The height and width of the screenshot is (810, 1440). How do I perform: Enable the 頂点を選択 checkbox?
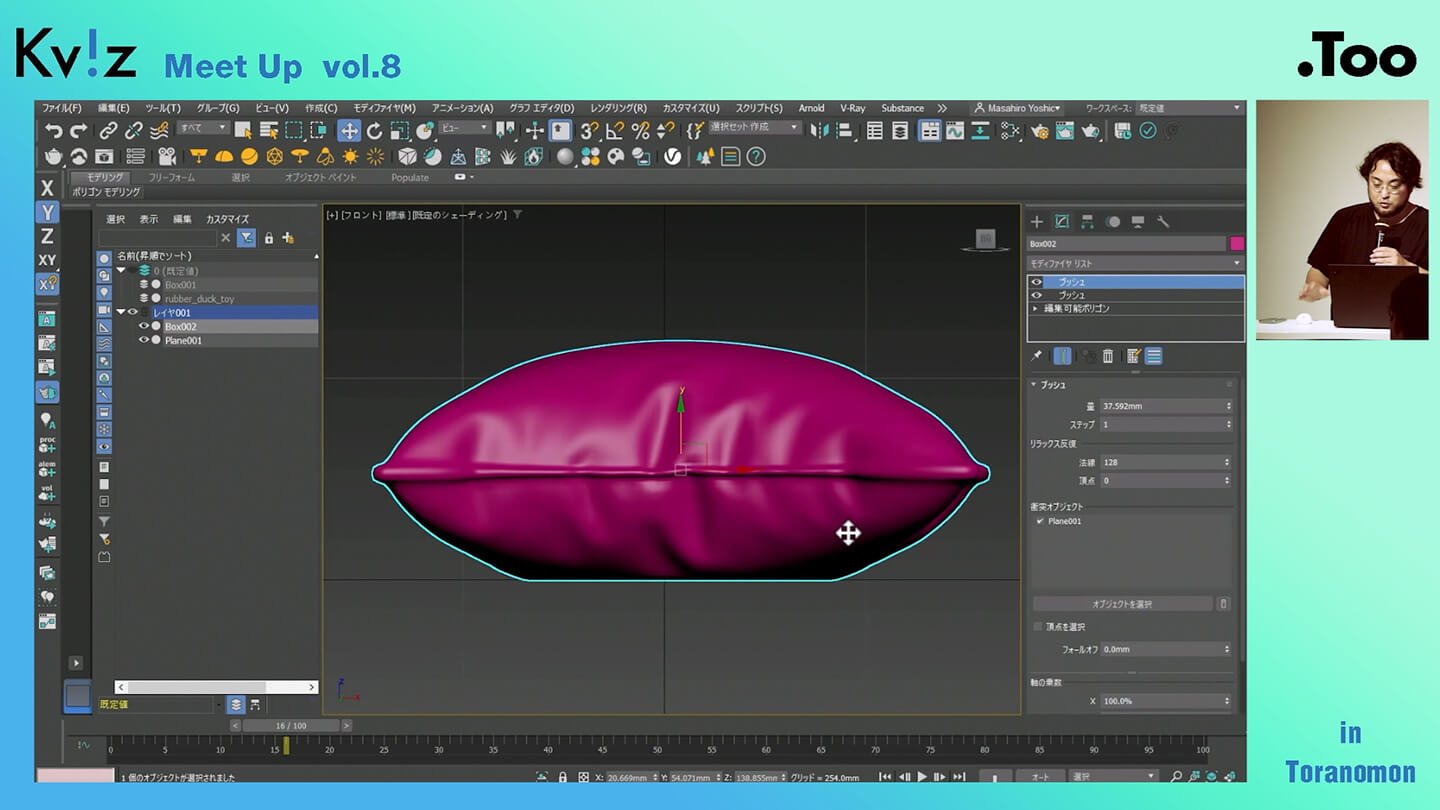click(x=1038, y=627)
